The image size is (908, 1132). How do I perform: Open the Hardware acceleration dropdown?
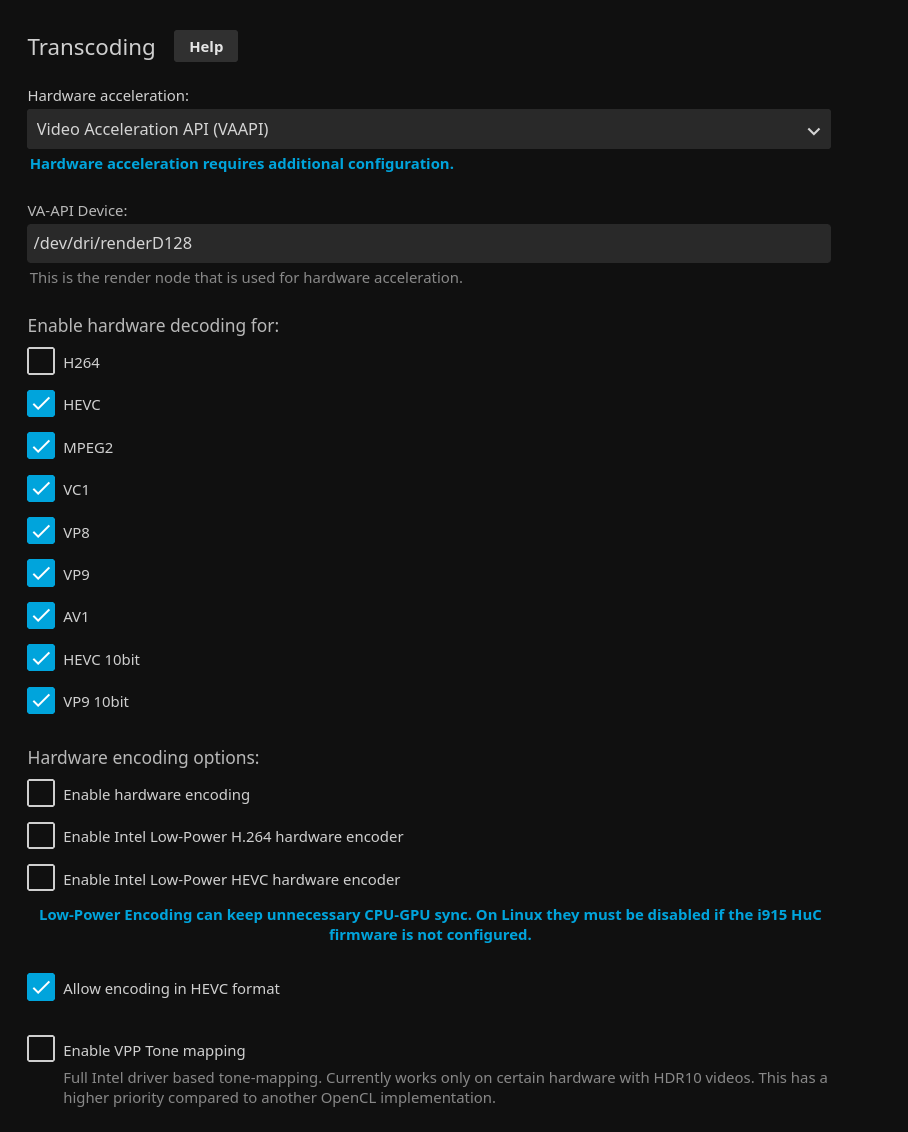pyautogui.click(x=428, y=129)
